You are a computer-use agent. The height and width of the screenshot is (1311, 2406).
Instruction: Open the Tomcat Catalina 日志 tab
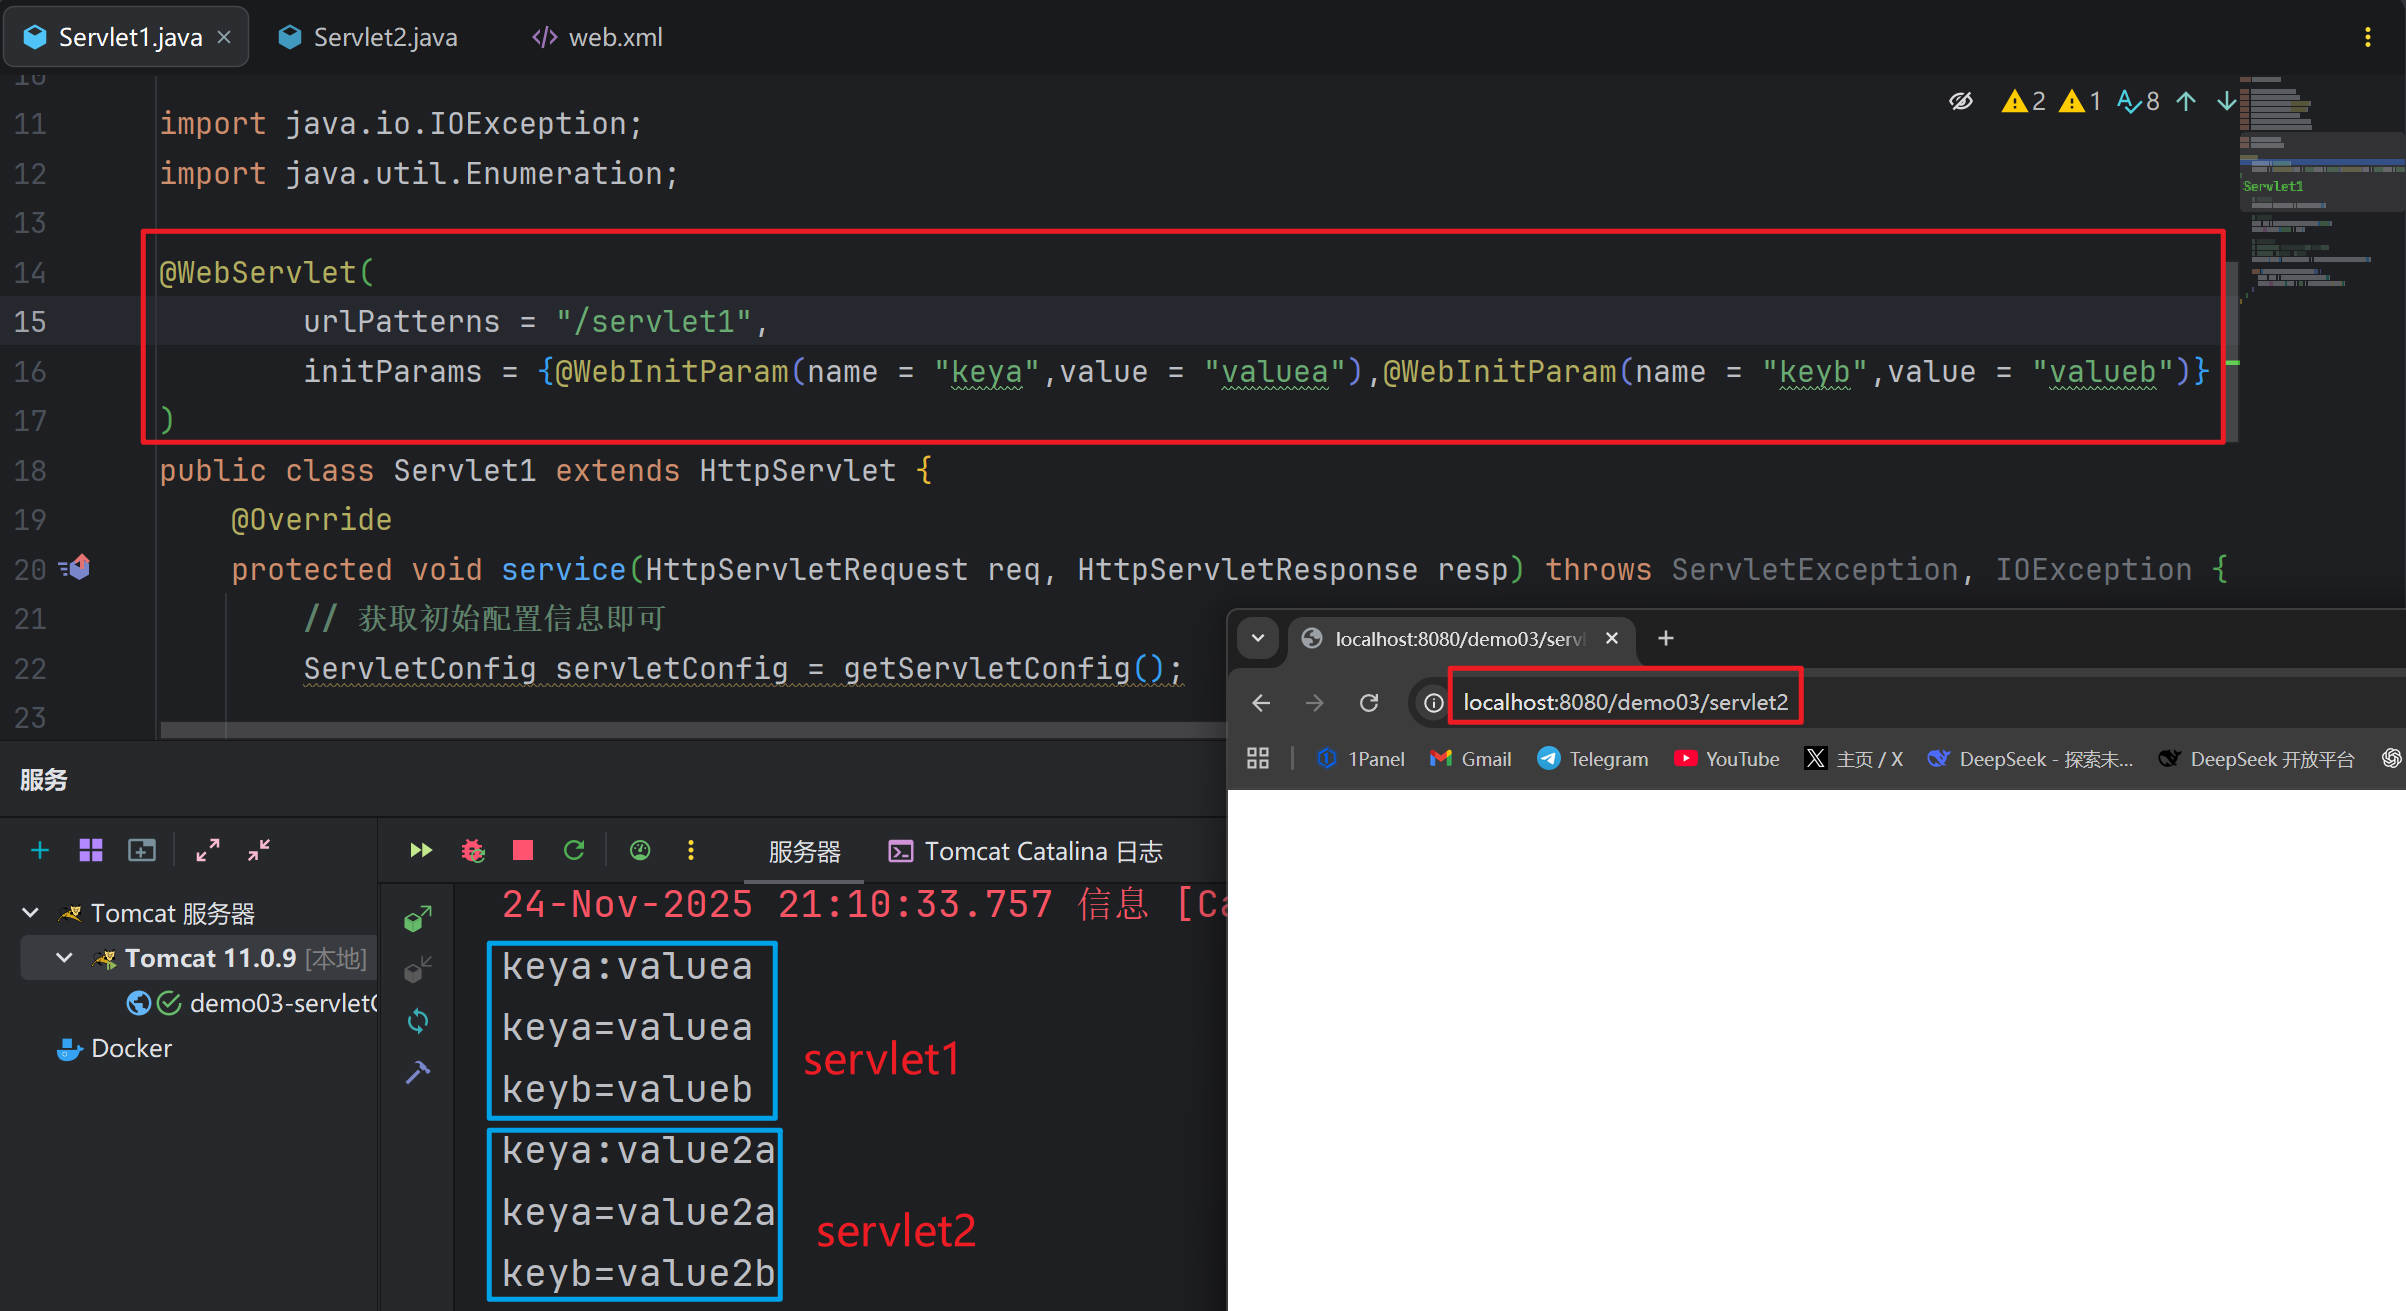1026,851
